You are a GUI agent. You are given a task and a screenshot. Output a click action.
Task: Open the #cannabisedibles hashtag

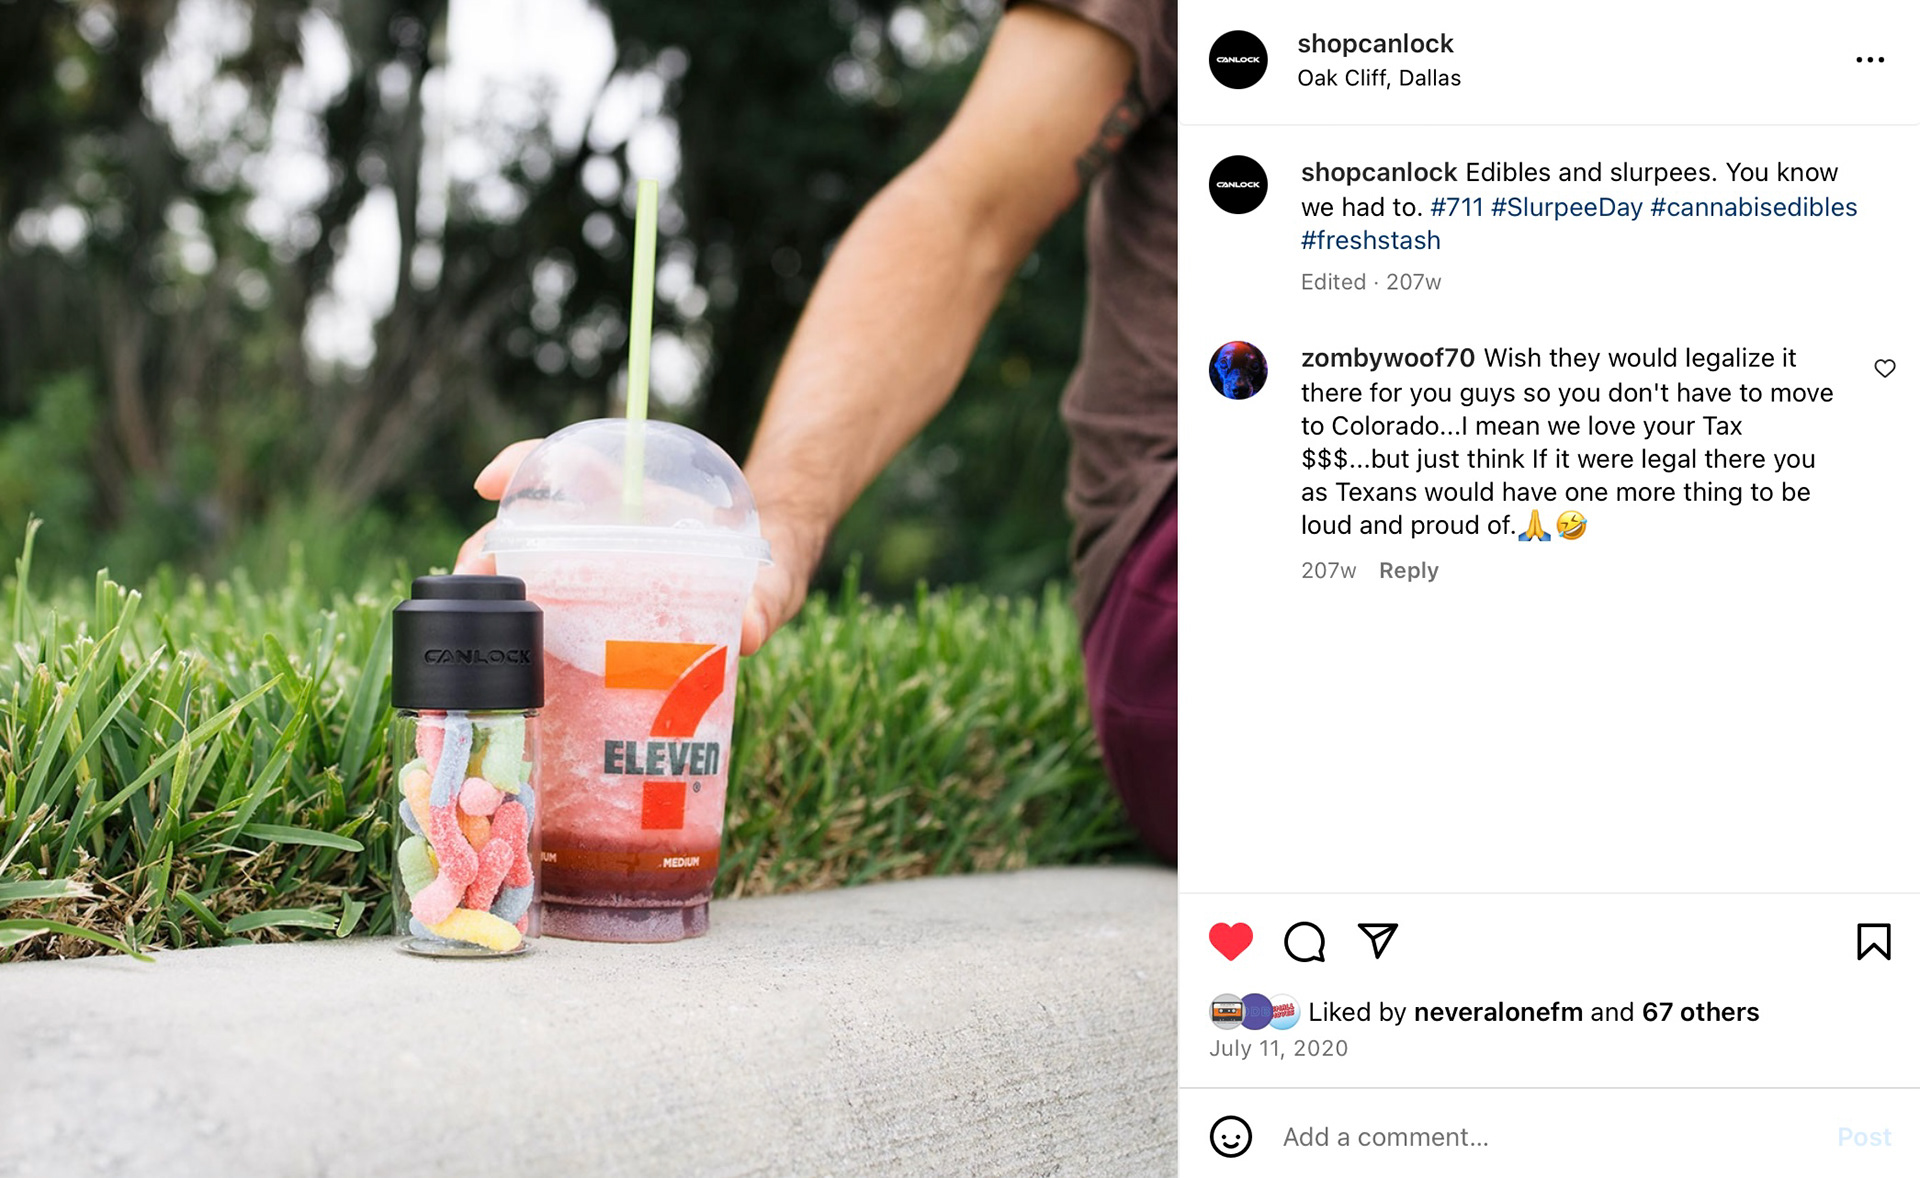tap(1753, 207)
